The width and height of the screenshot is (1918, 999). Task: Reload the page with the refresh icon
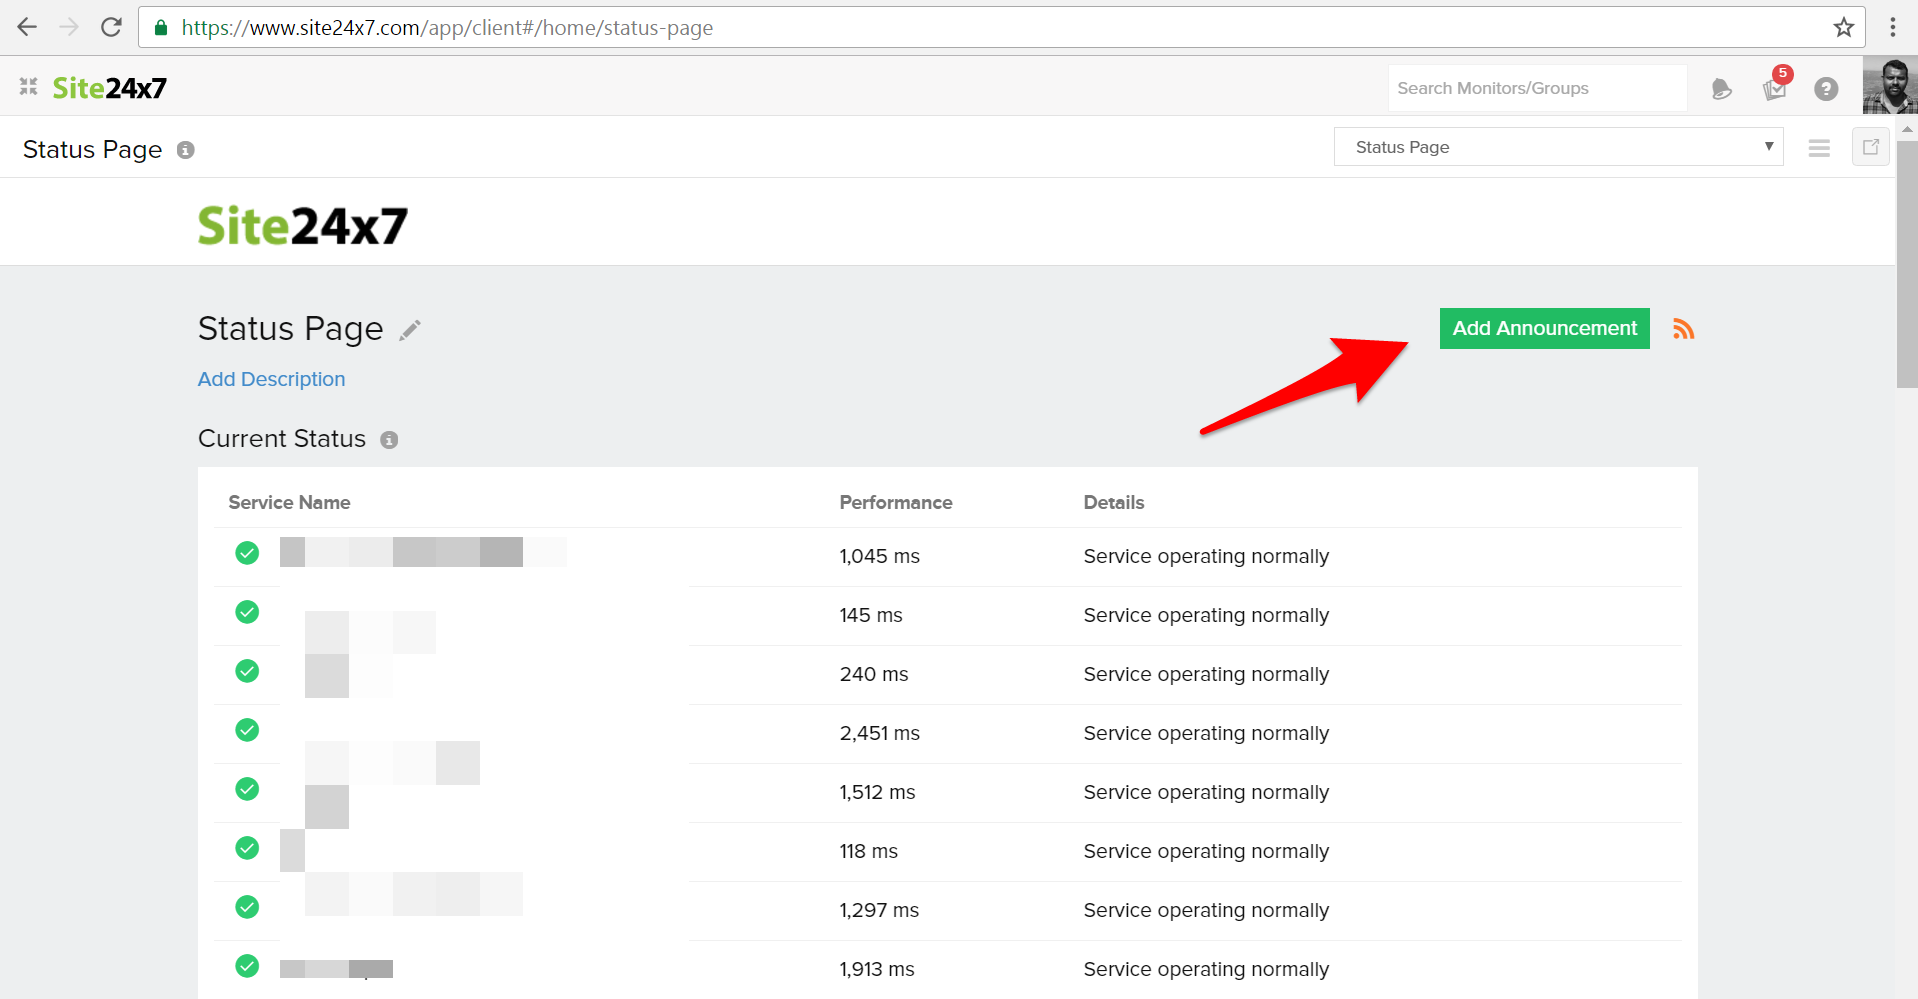click(x=111, y=27)
